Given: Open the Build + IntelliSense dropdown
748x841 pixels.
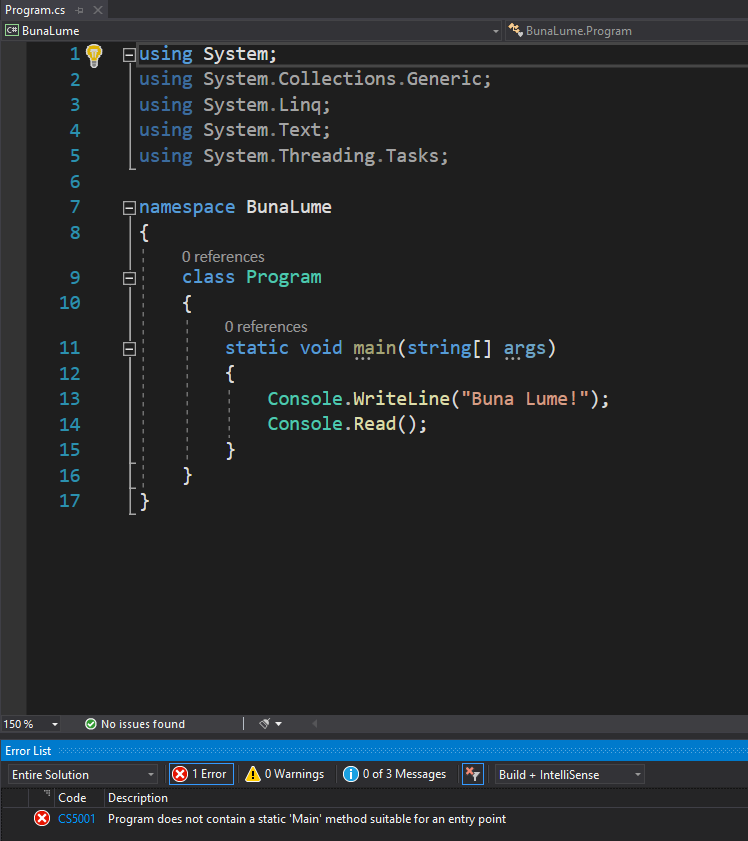Looking at the screenshot, I should coord(570,774).
